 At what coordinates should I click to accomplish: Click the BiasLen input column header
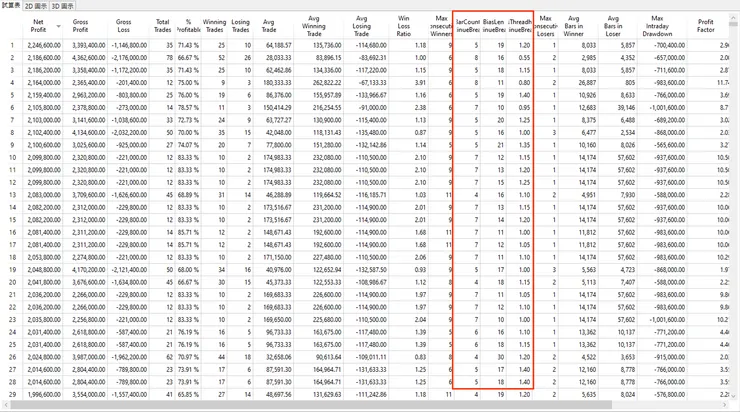[x=494, y=25]
